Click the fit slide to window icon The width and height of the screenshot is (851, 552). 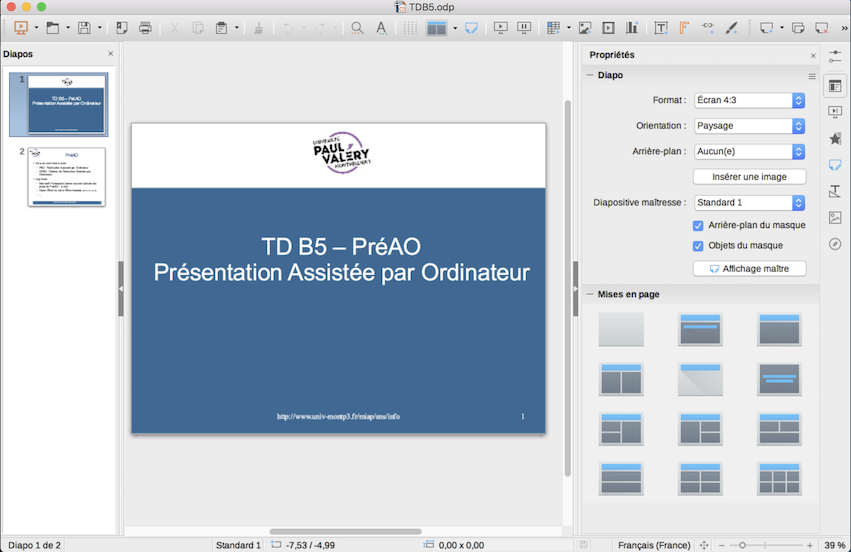pos(704,545)
